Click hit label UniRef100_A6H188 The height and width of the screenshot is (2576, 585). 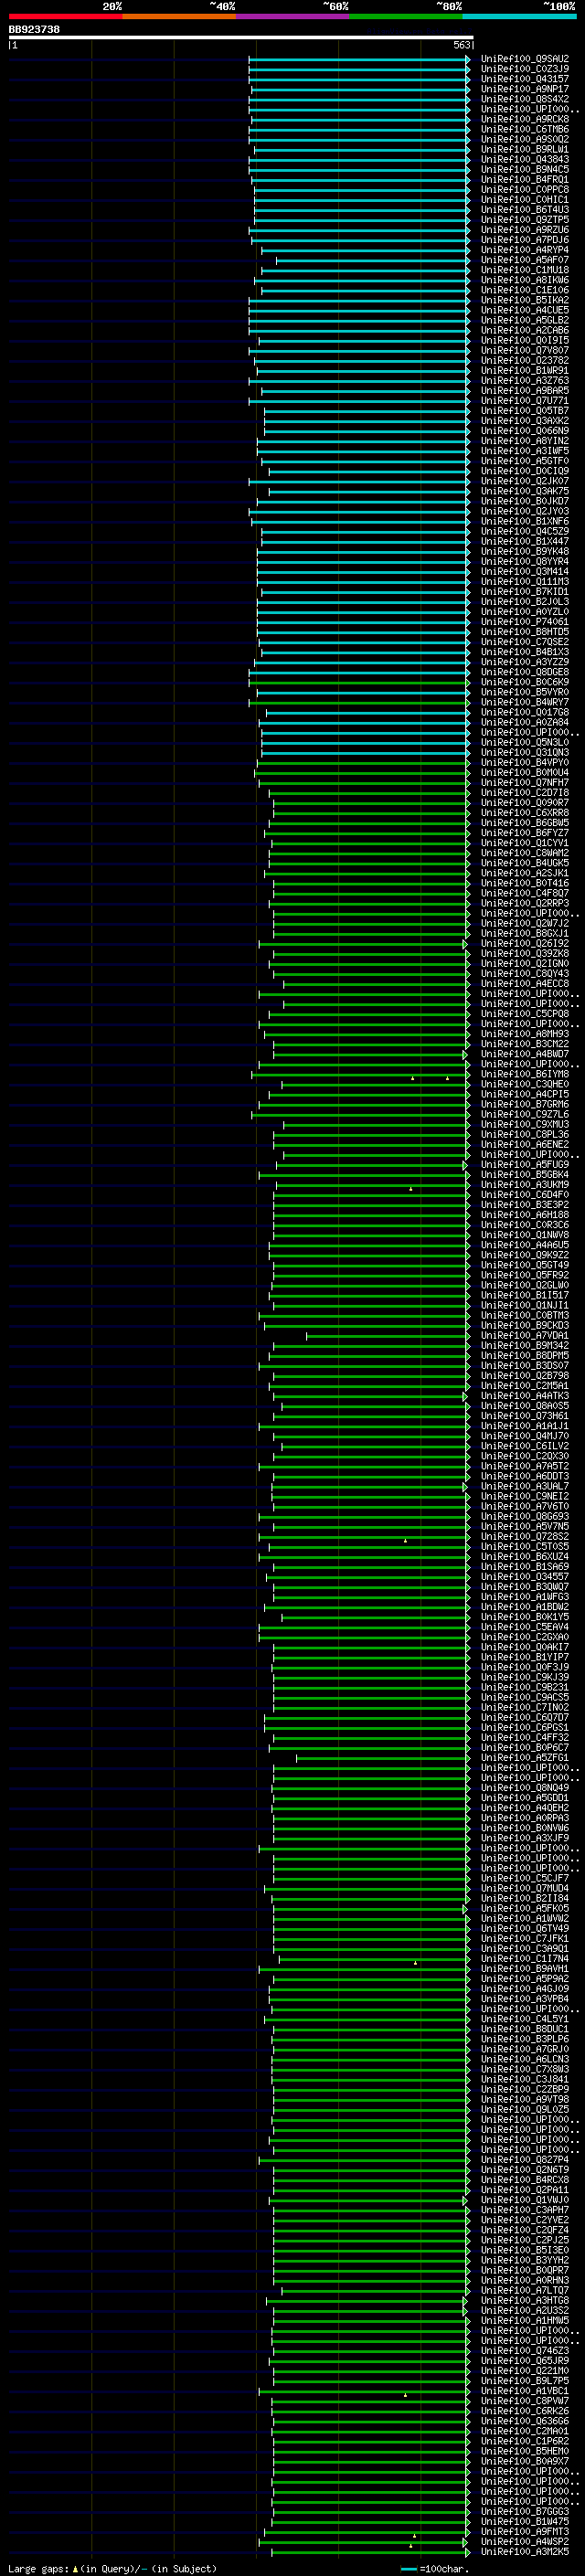pos(525,1215)
